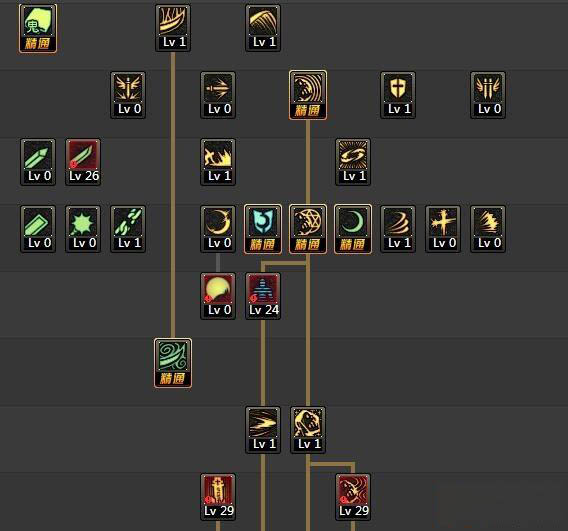Click the winged sword skill at Lv 0

coord(128,95)
